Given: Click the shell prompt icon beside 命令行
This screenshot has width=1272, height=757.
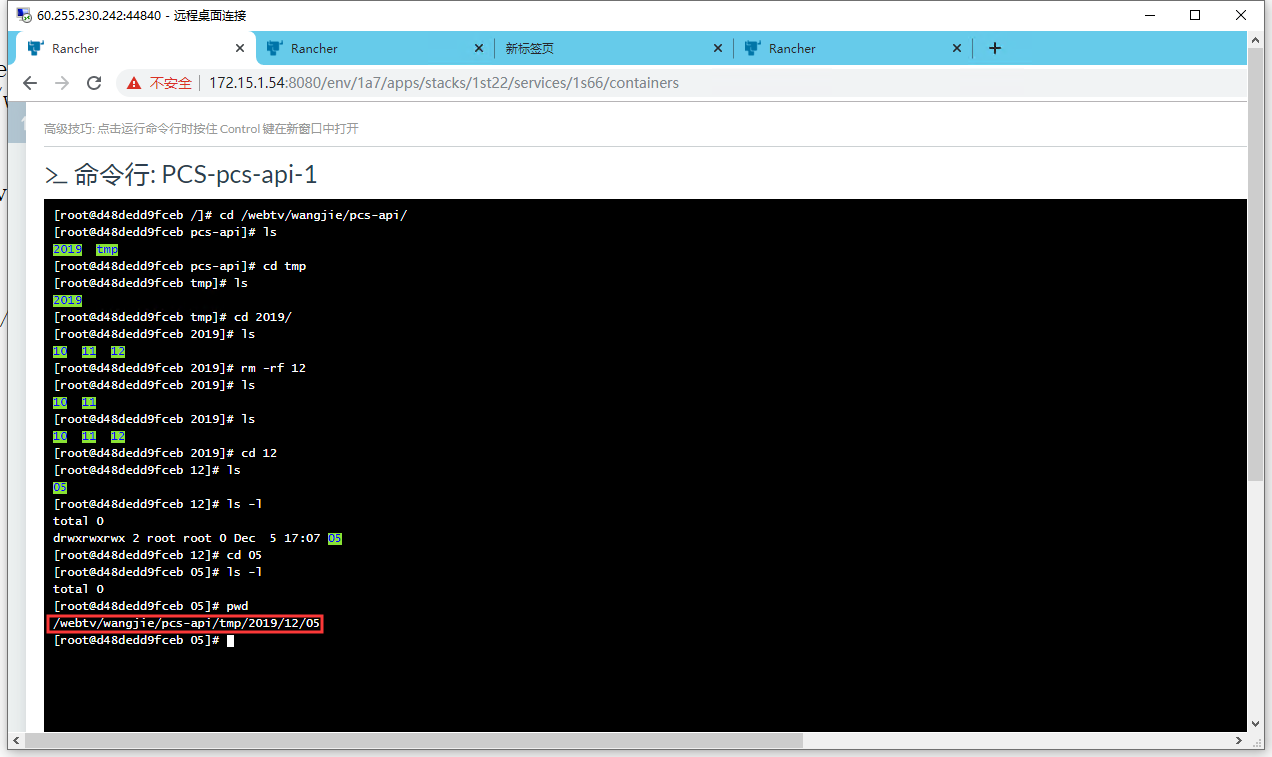Looking at the screenshot, I should (57, 176).
